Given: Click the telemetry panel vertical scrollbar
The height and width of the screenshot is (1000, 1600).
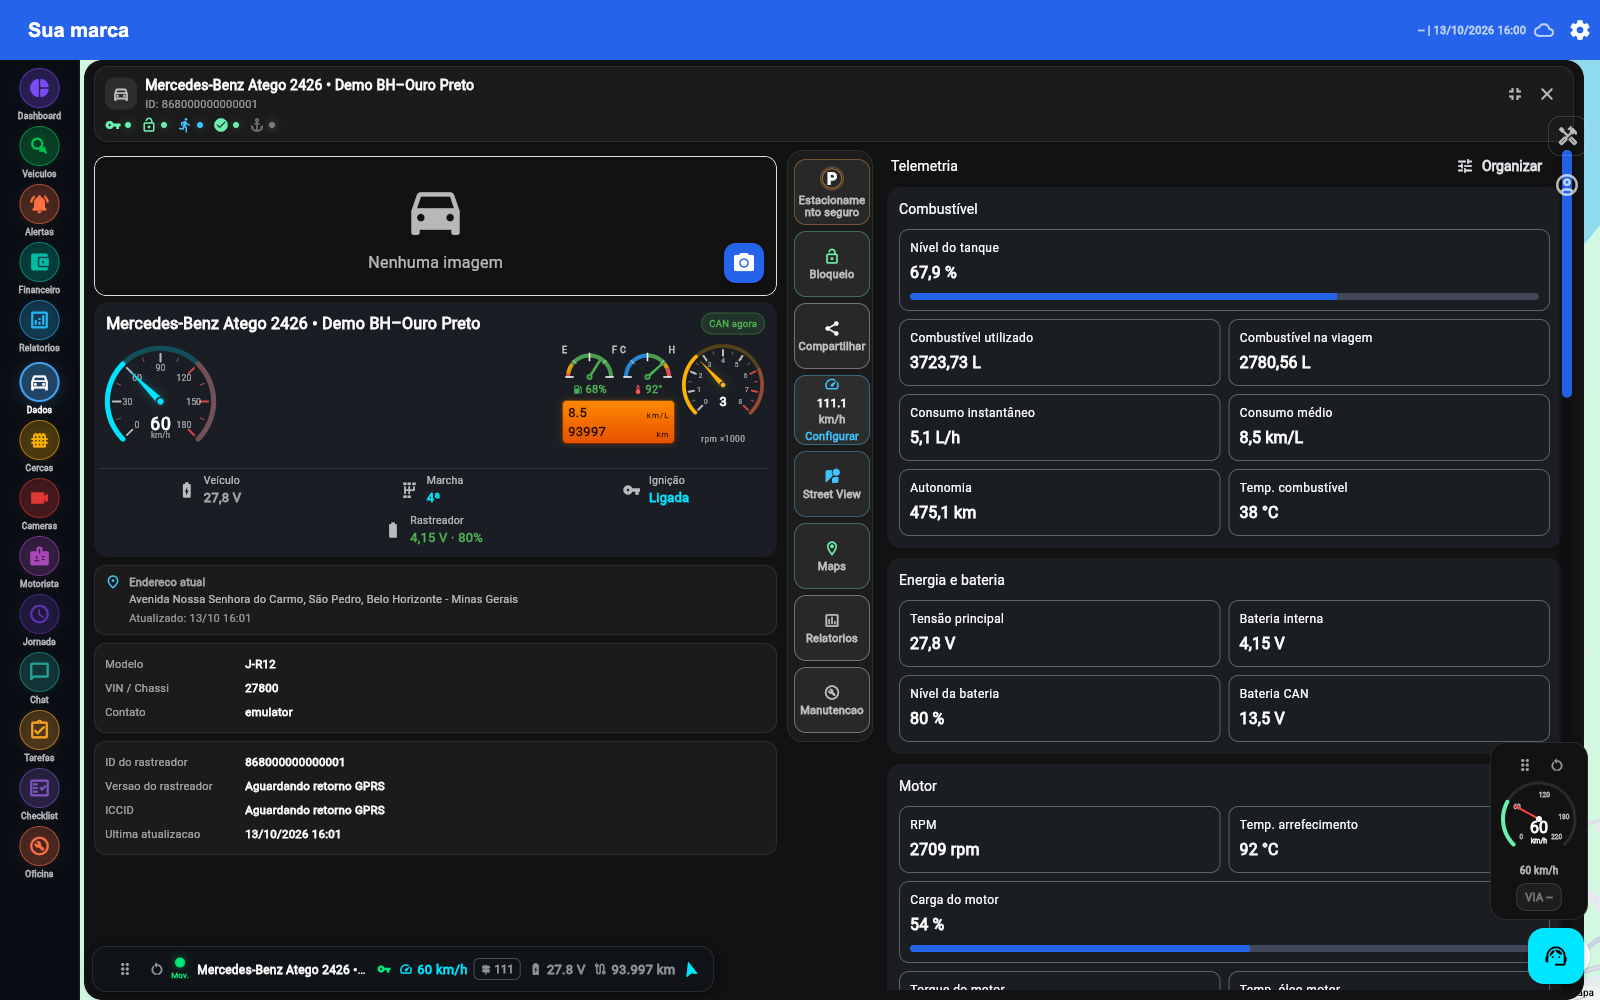Looking at the screenshot, I should pyautogui.click(x=1567, y=273).
